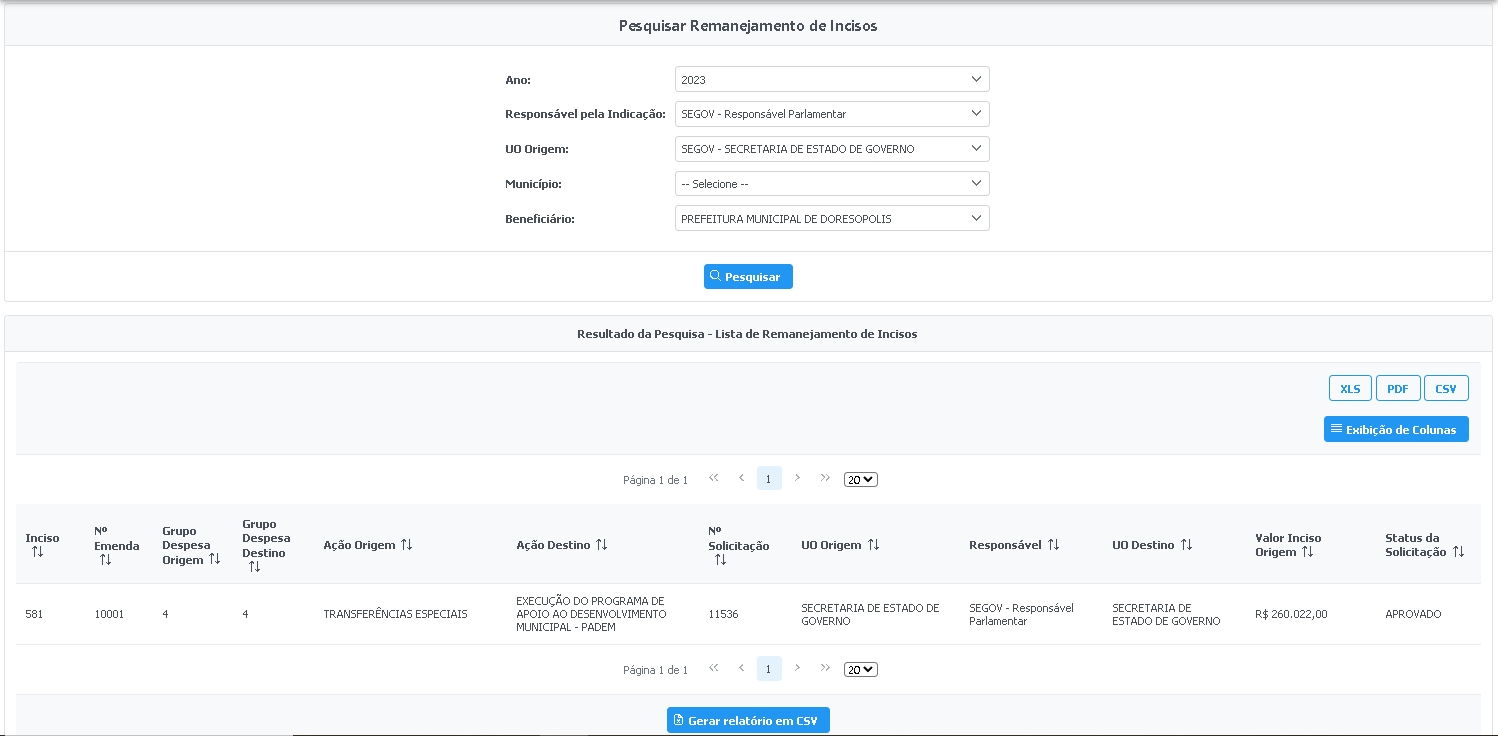Sort by Responsável column
This screenshot has height=736, width=1498.
pos(1052,545)
